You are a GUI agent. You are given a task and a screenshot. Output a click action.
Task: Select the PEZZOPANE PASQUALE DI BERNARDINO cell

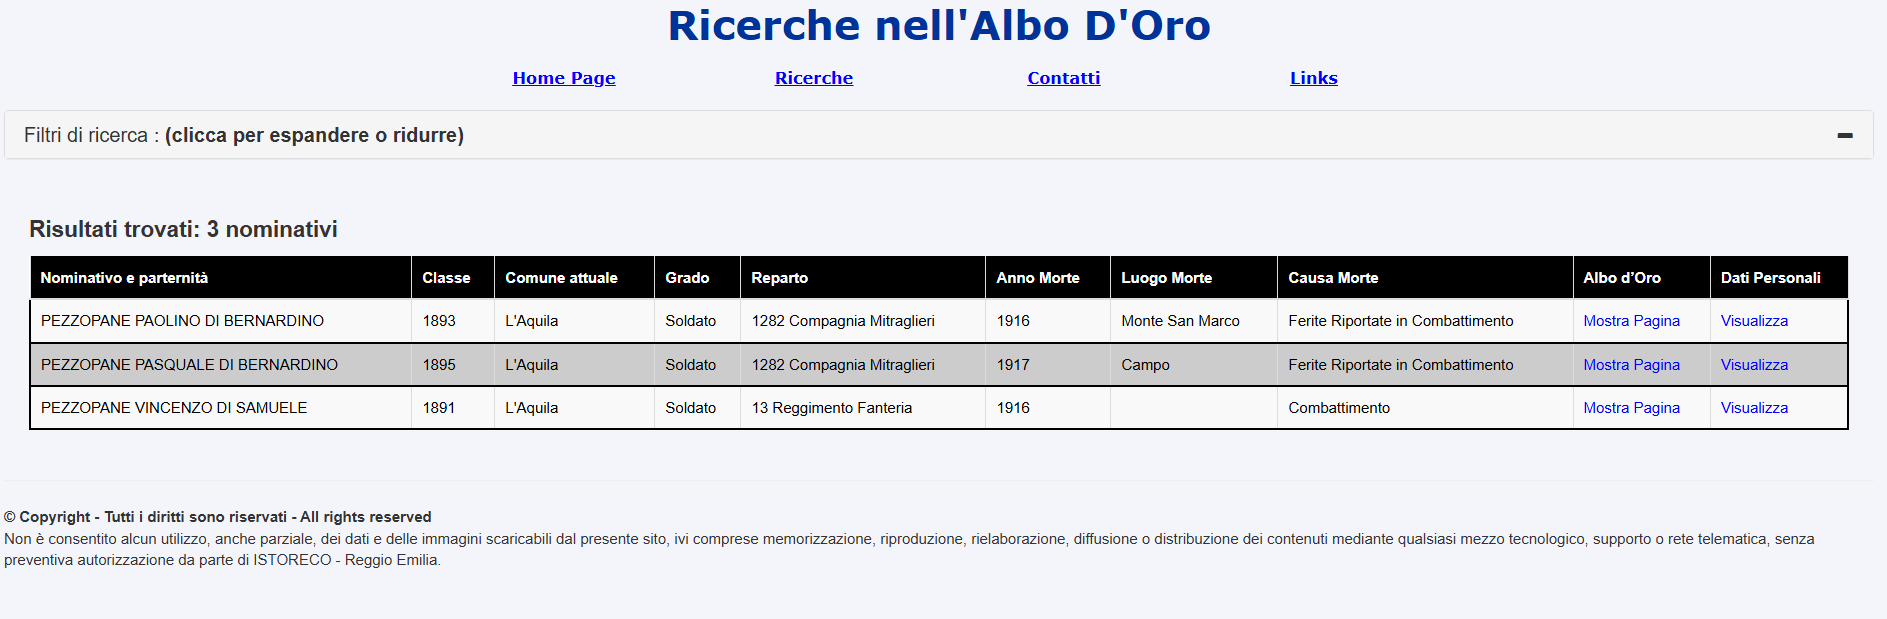221,365
